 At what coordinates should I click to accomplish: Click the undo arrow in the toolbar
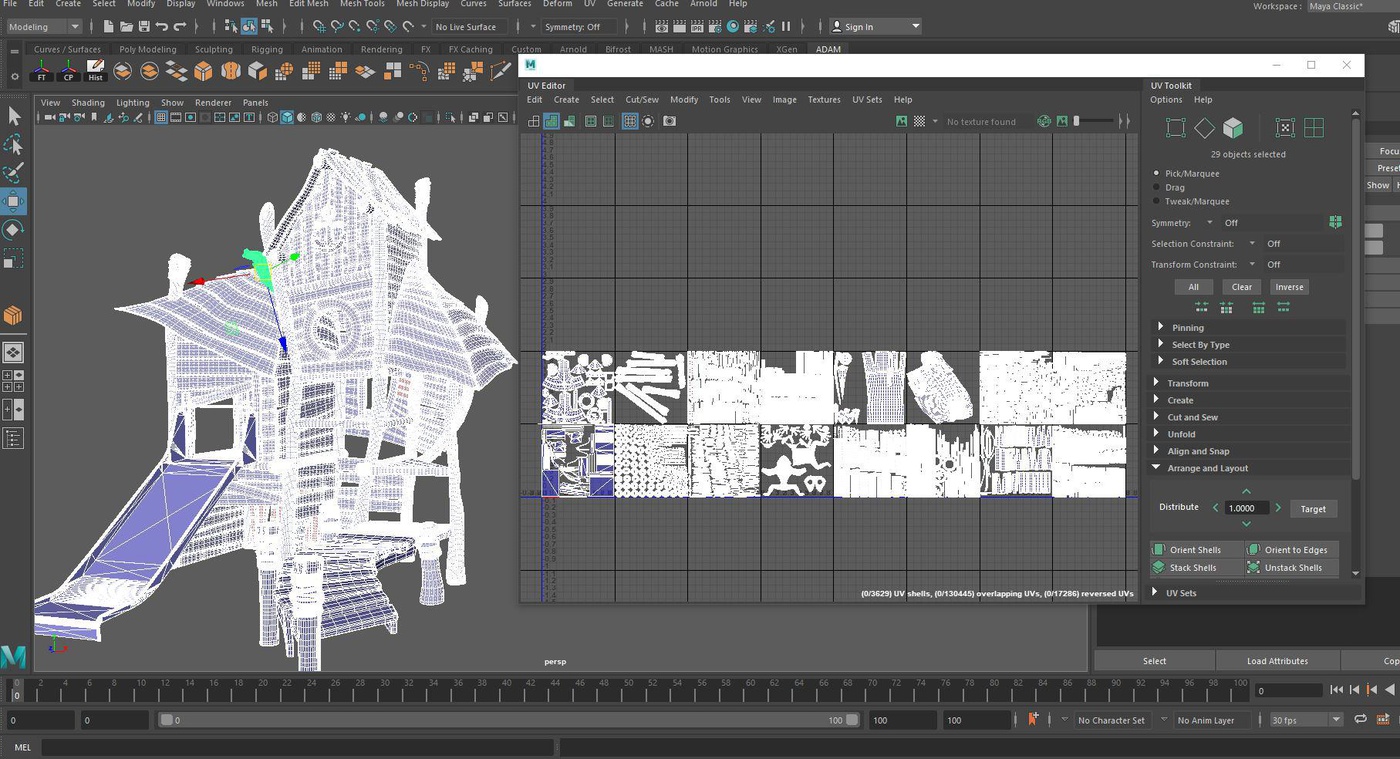(162, 27)
